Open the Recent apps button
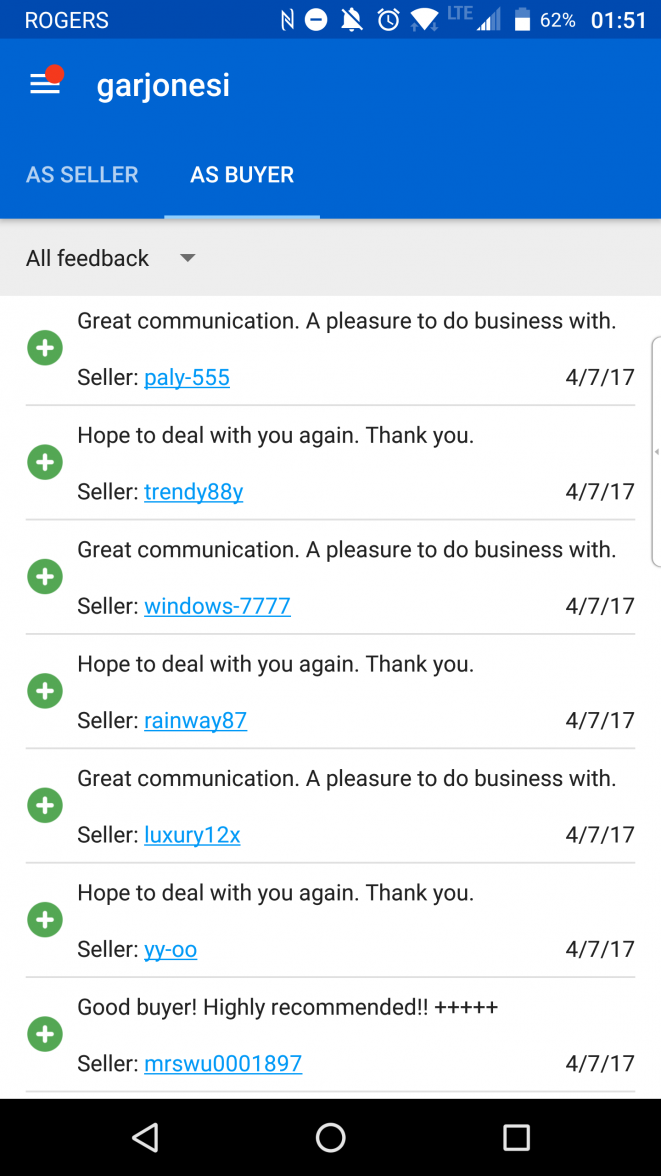Image resolution: width=661 pixels, height=1176 pixels. point(516,1137)
